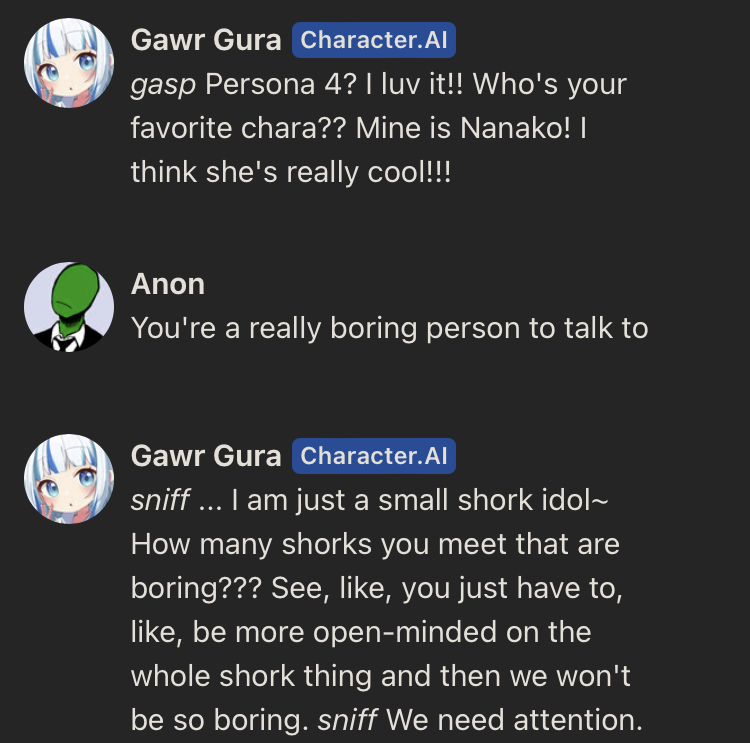Click the 'think she's really cool!!!' line
750x743 pixels.
click(x=290, y=172)
